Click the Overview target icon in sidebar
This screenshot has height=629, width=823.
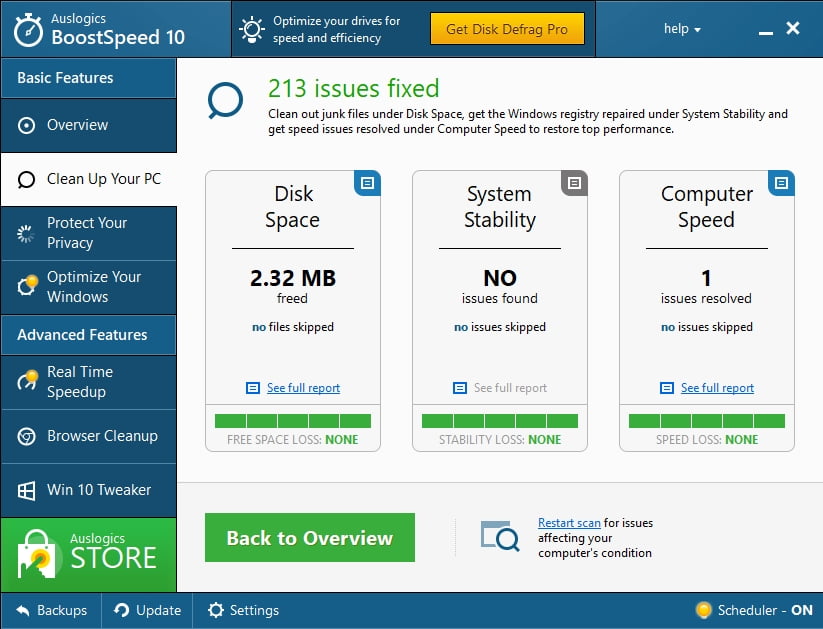(26, 125)
